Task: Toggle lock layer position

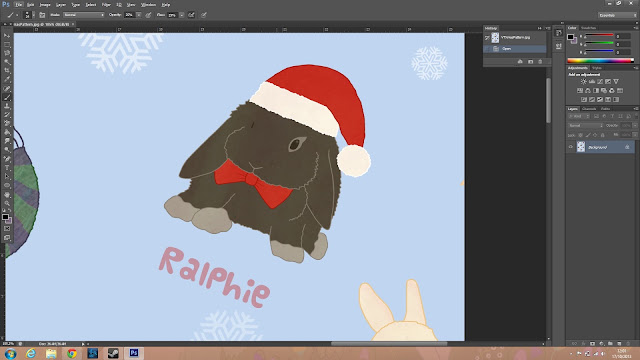Action: [x=595, y=135]
